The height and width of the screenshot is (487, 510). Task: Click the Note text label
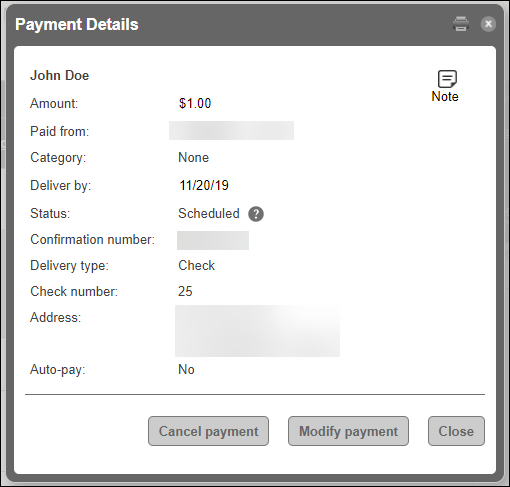pyautogui.click(x=445, y=97)
